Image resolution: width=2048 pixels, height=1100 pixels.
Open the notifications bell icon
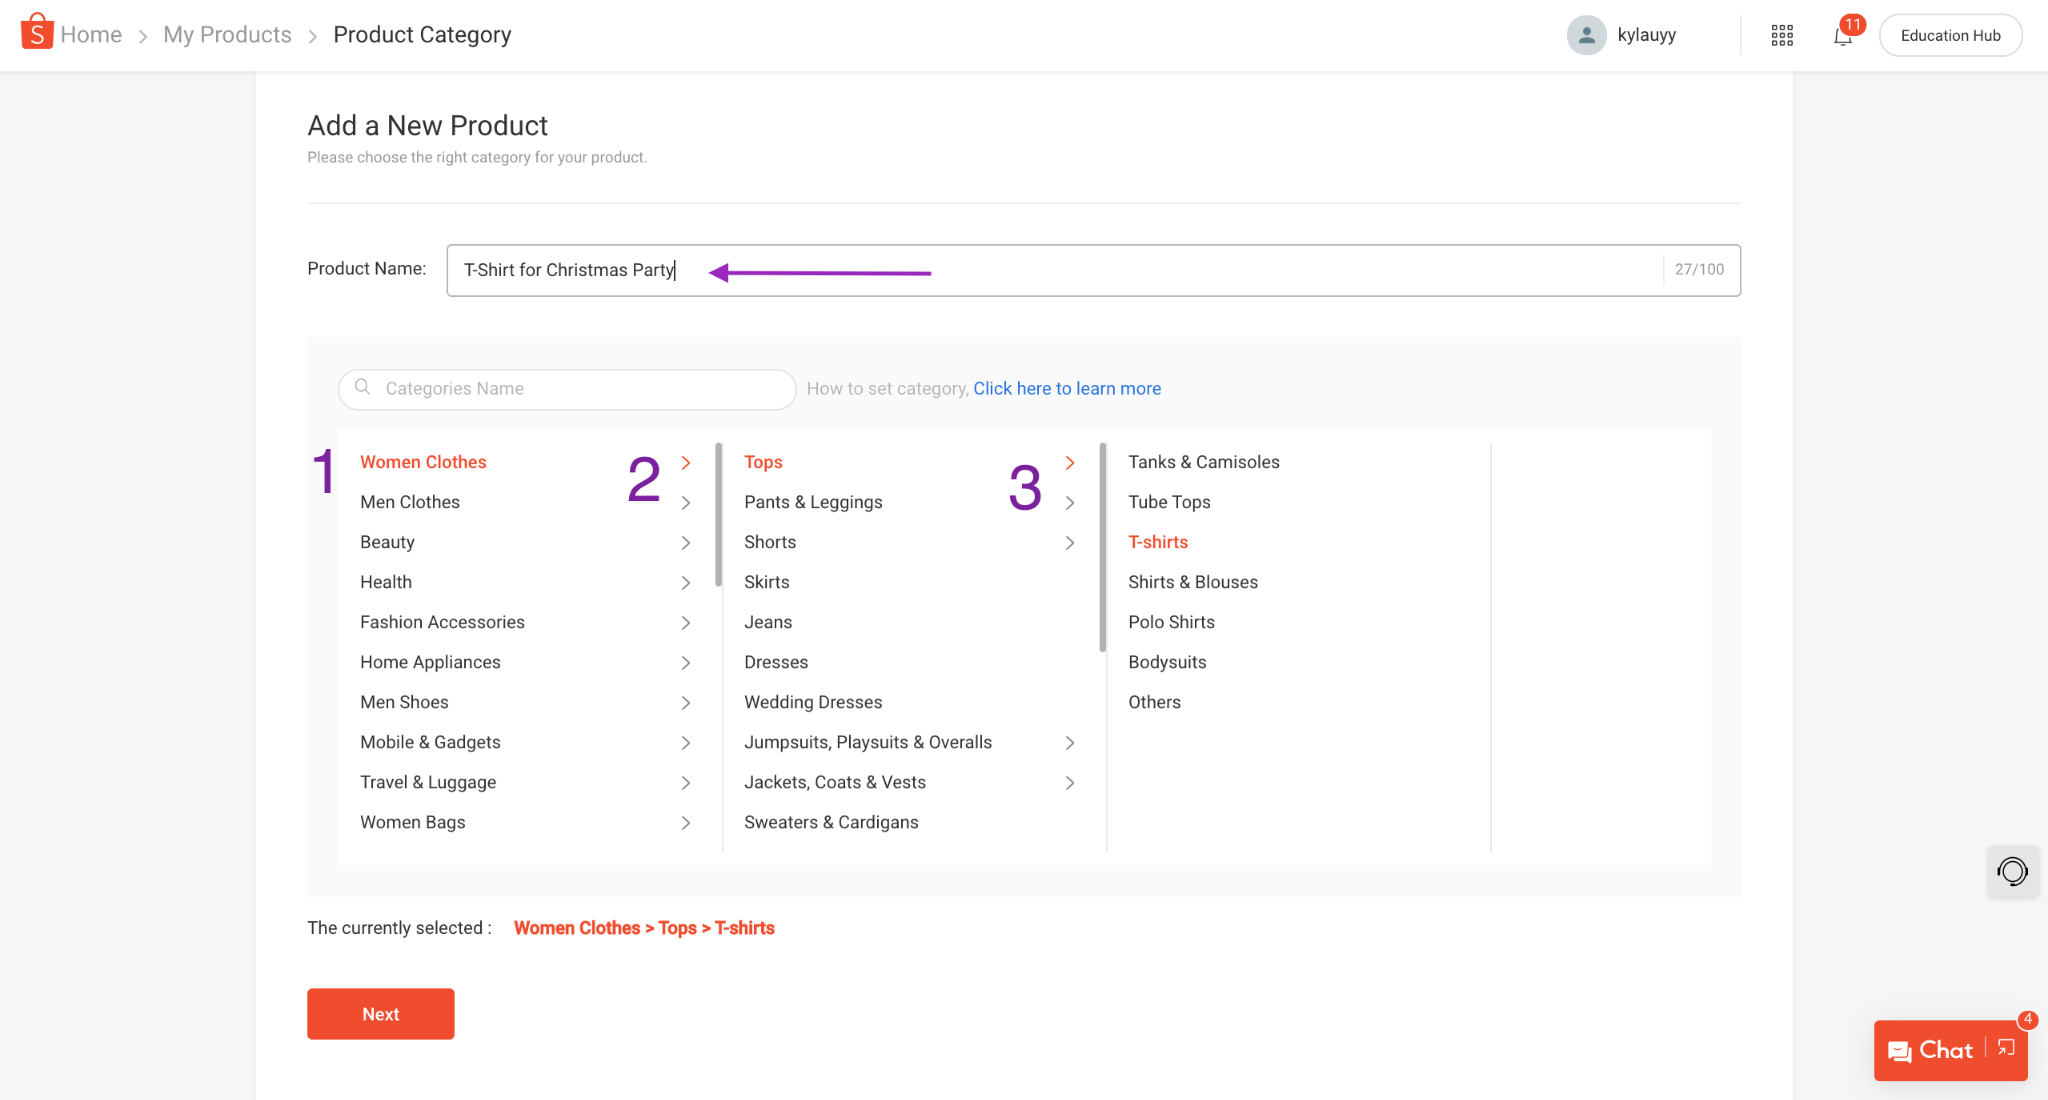pos(1842,36)
